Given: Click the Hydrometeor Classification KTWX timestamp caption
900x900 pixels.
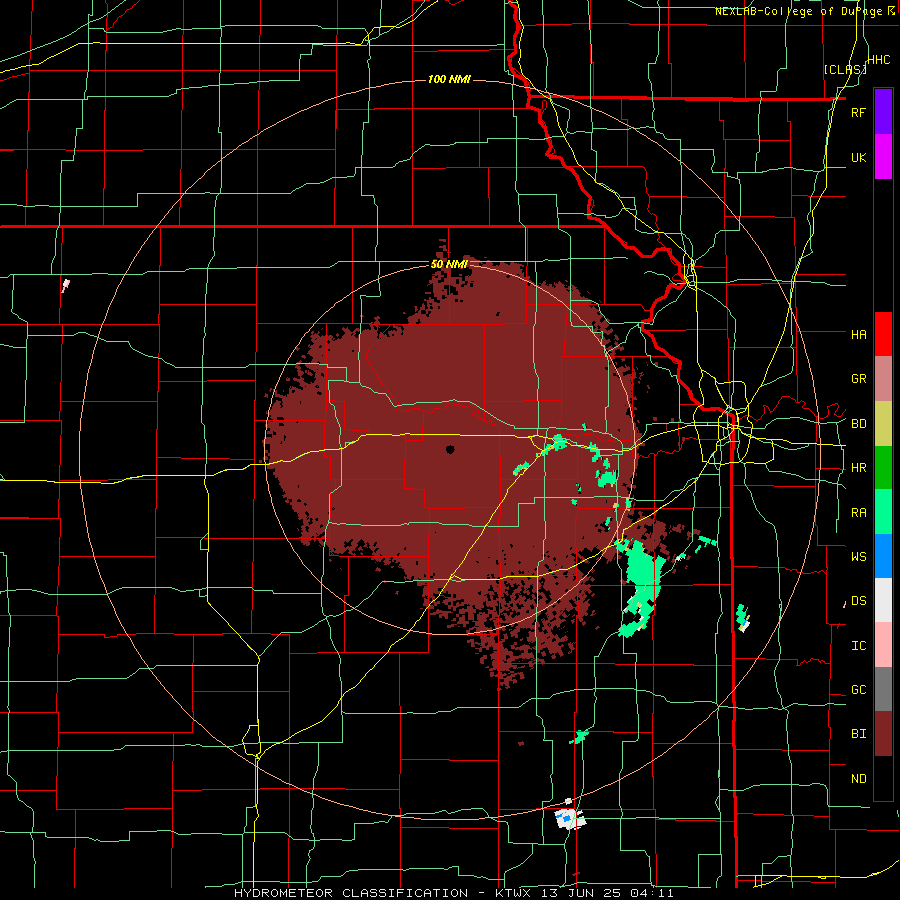Looking at the screenshot, I should [x=453, y=893].
